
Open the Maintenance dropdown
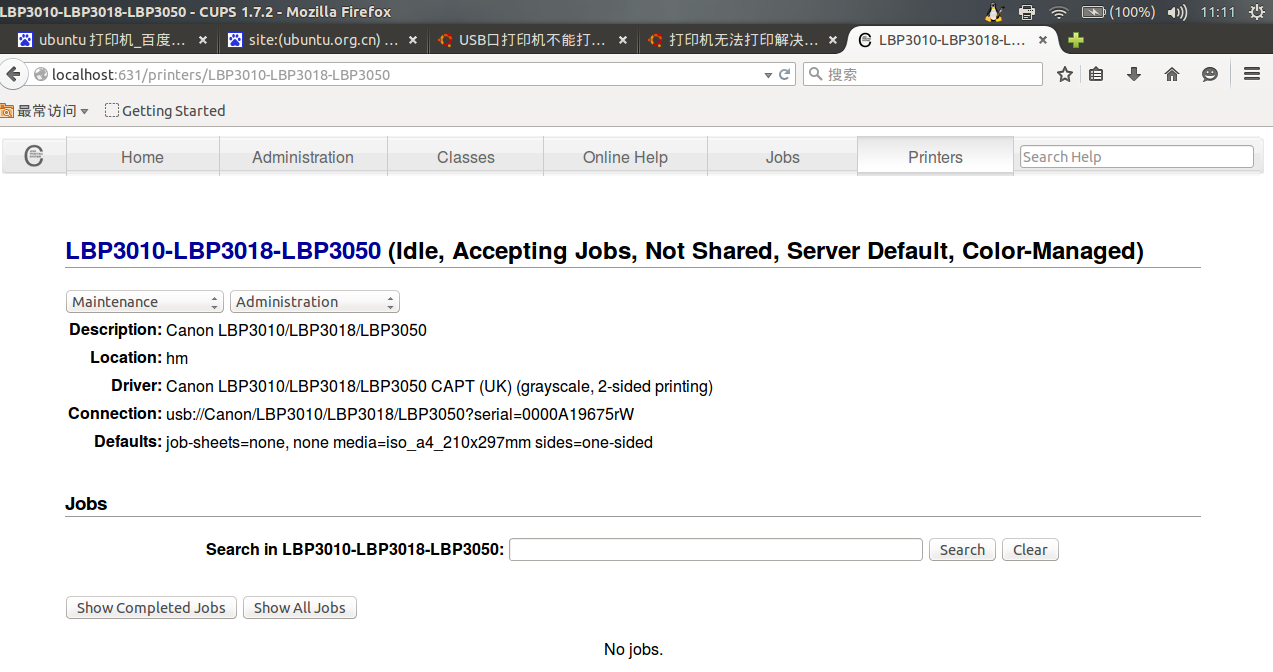click(145, 301)
